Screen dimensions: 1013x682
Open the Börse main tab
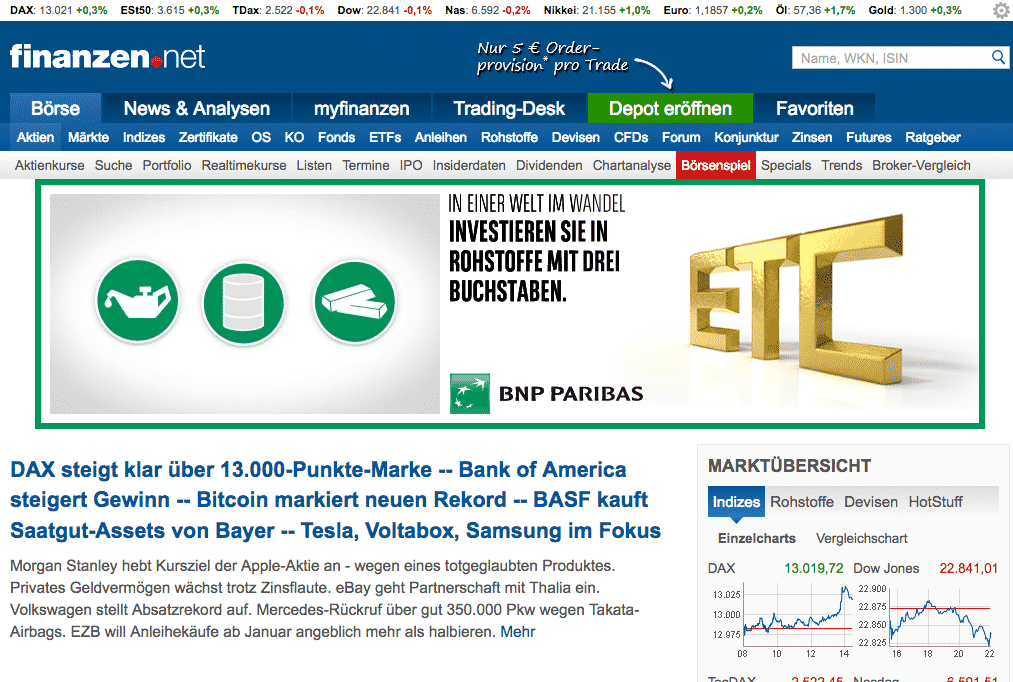pyautogui.click(x=56, y=108)
